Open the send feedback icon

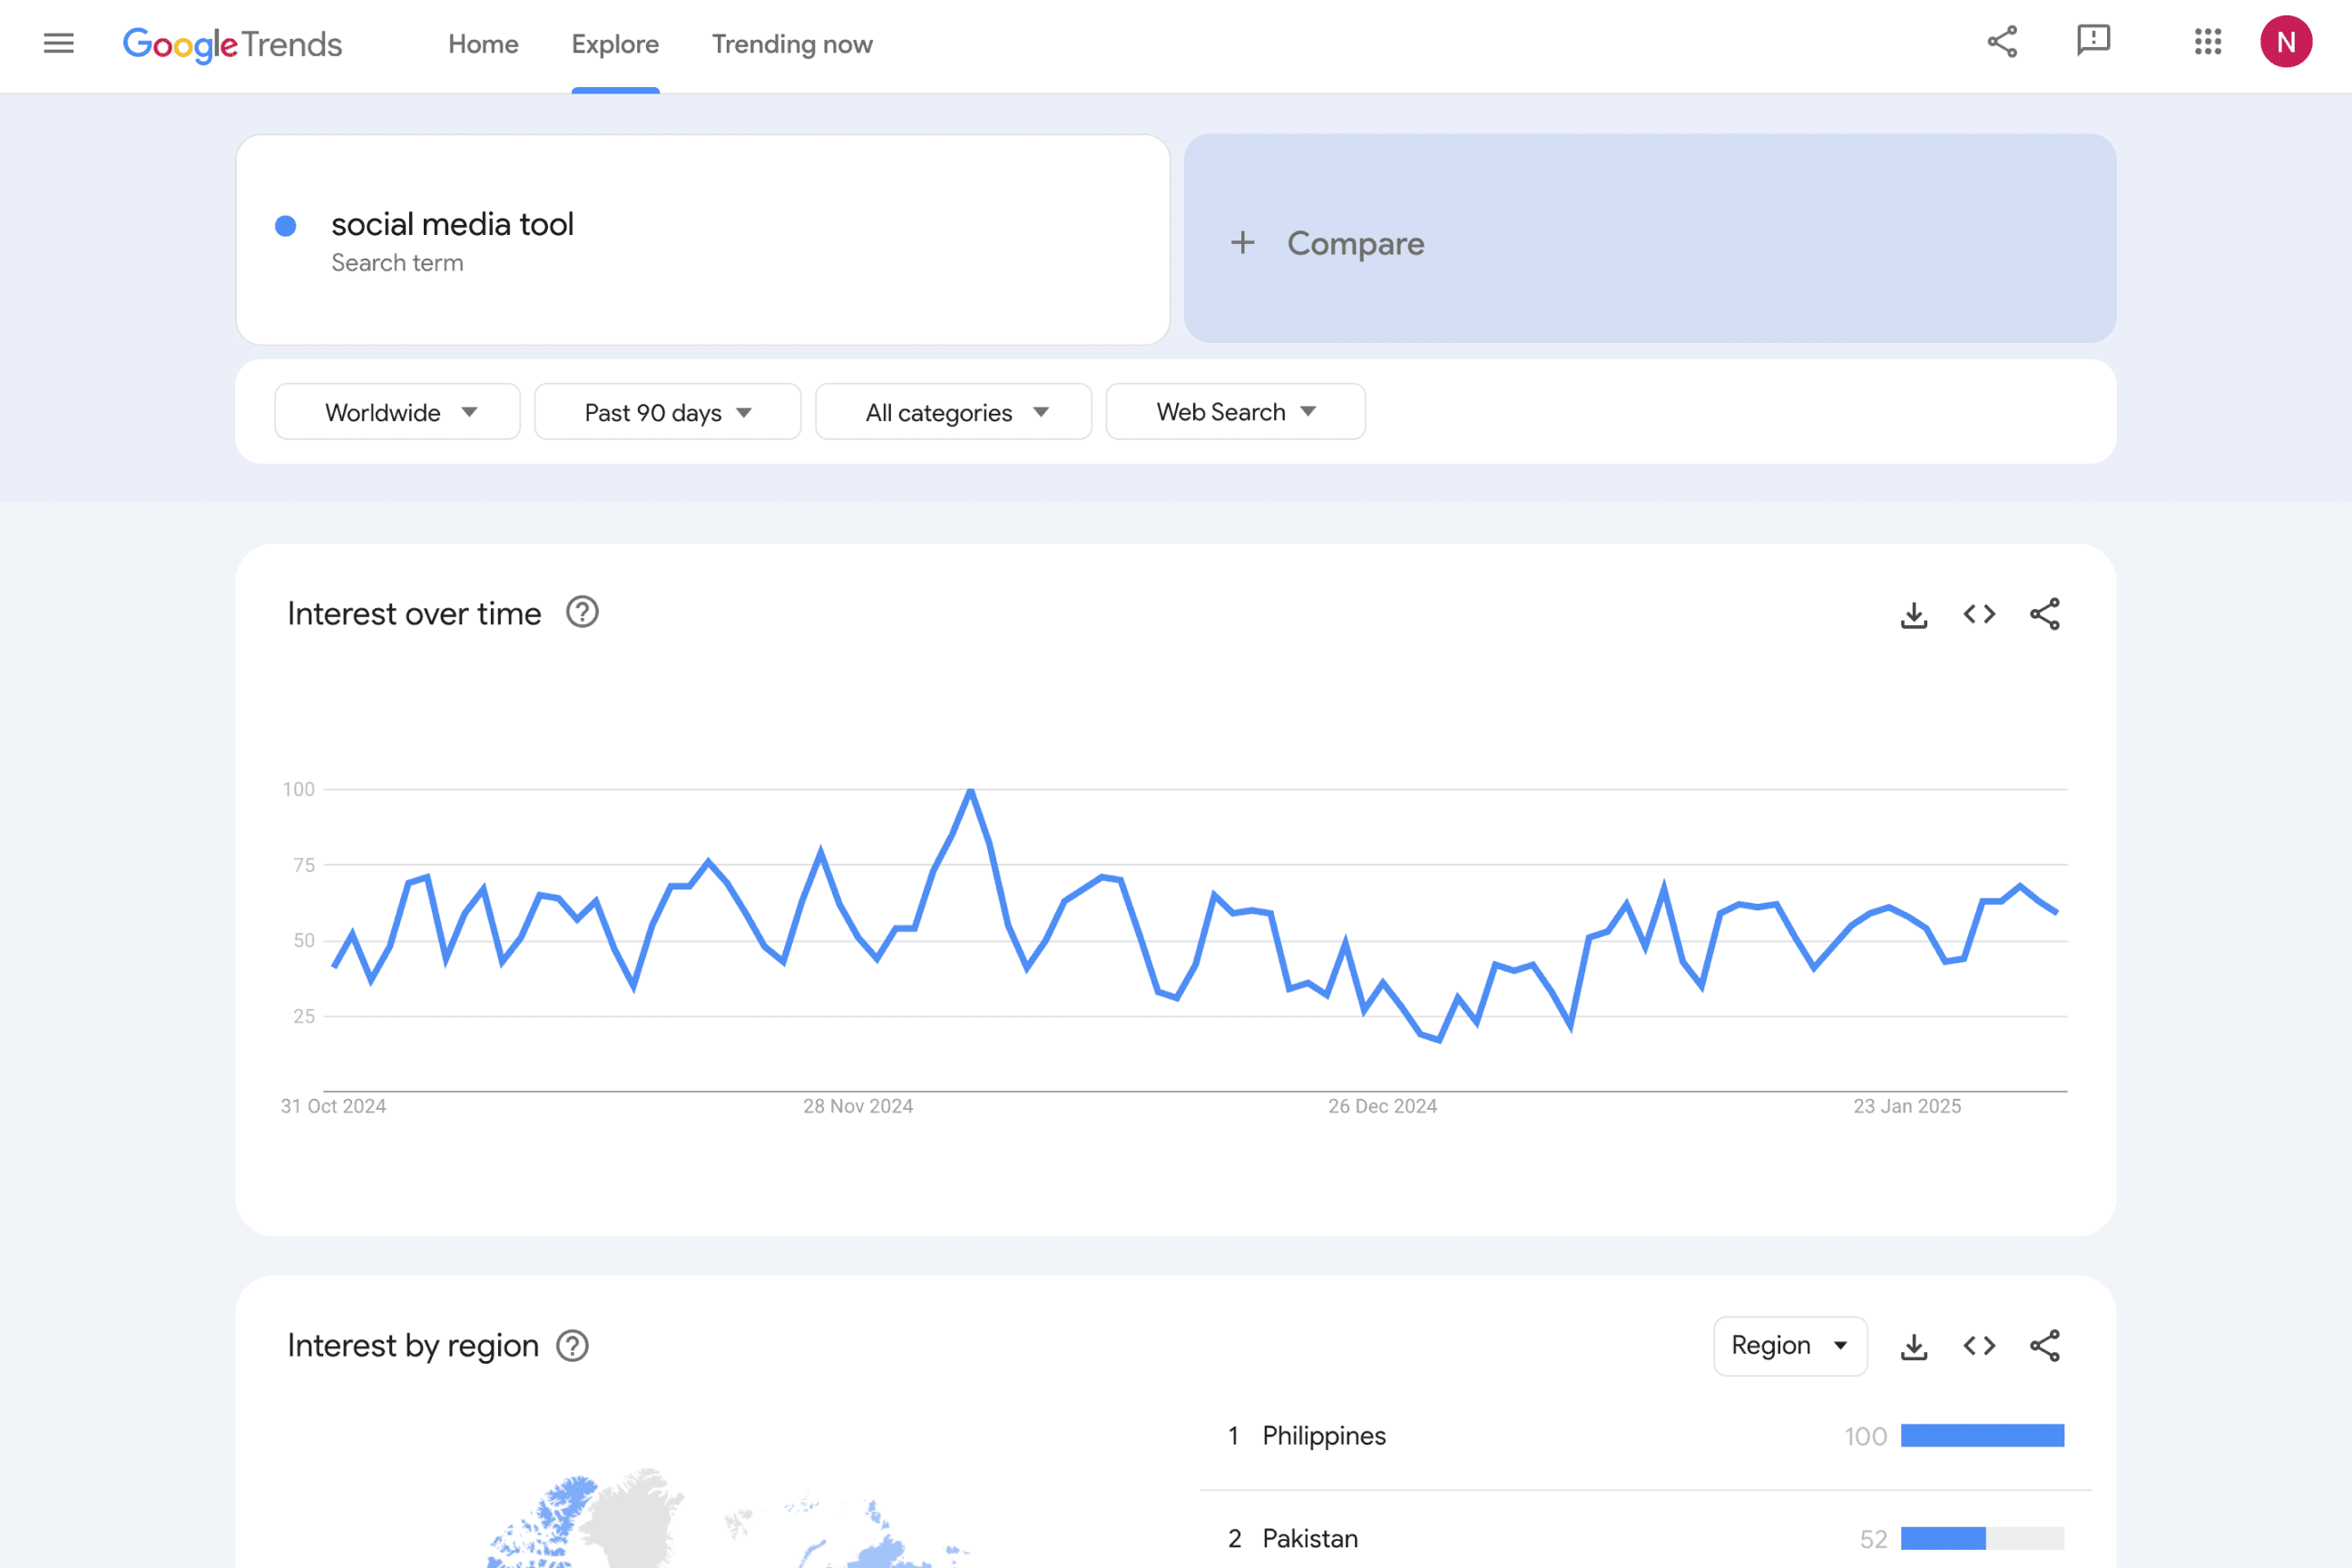pos(2093,41)
